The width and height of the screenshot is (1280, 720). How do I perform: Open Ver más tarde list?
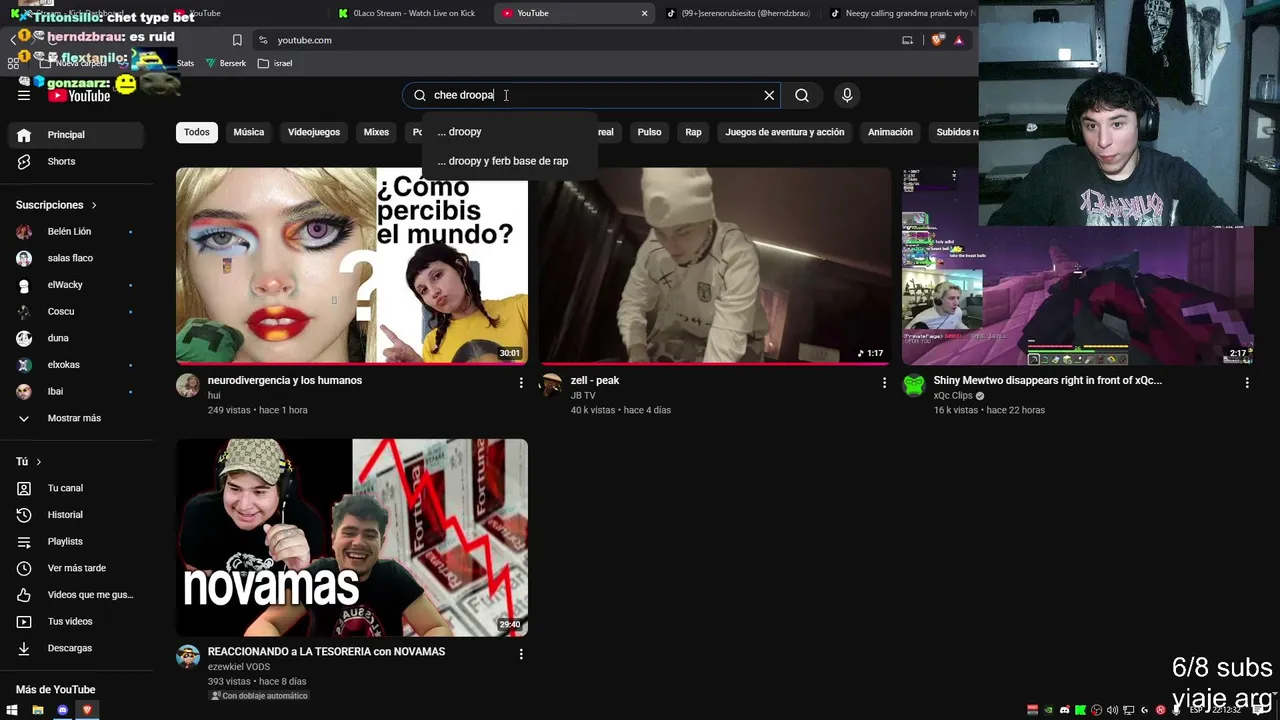tap(76, 568)
